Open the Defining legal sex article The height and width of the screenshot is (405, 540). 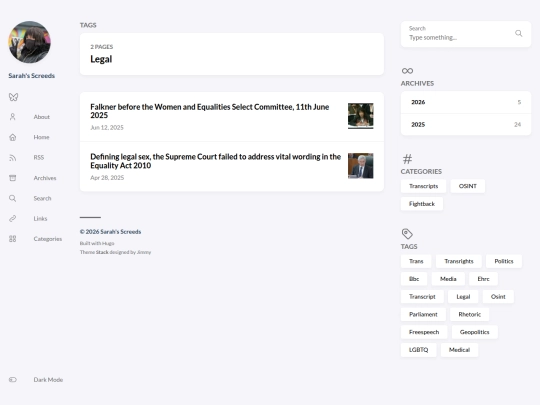click(216, 161)
